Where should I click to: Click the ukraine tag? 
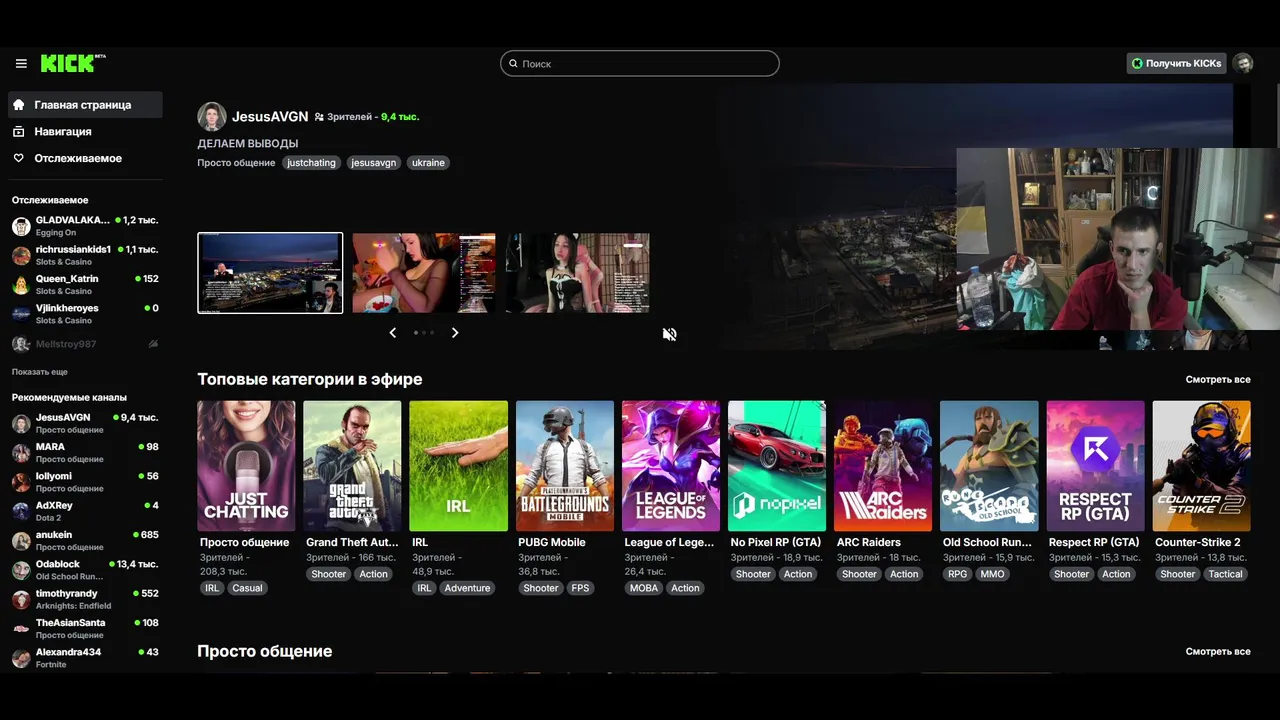click(x=428, y=163)
